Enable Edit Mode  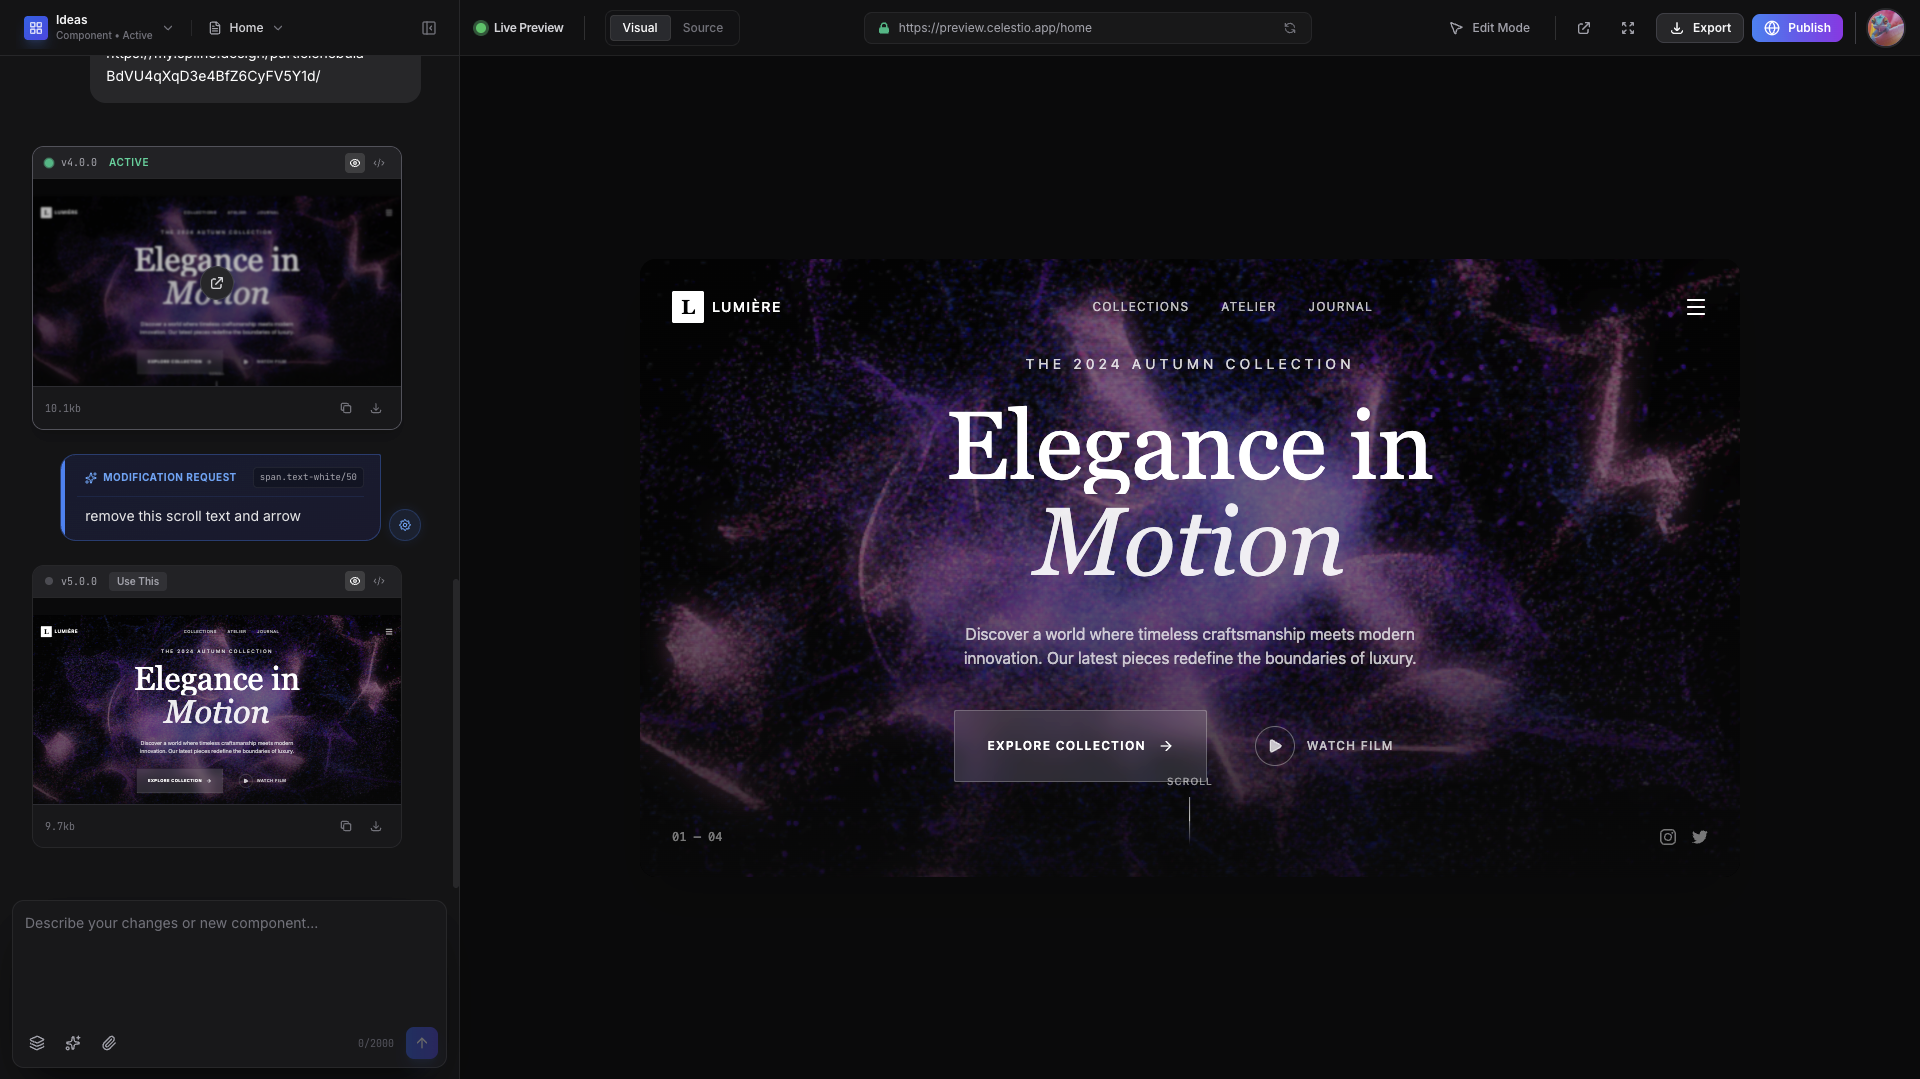click(1489, 28)
